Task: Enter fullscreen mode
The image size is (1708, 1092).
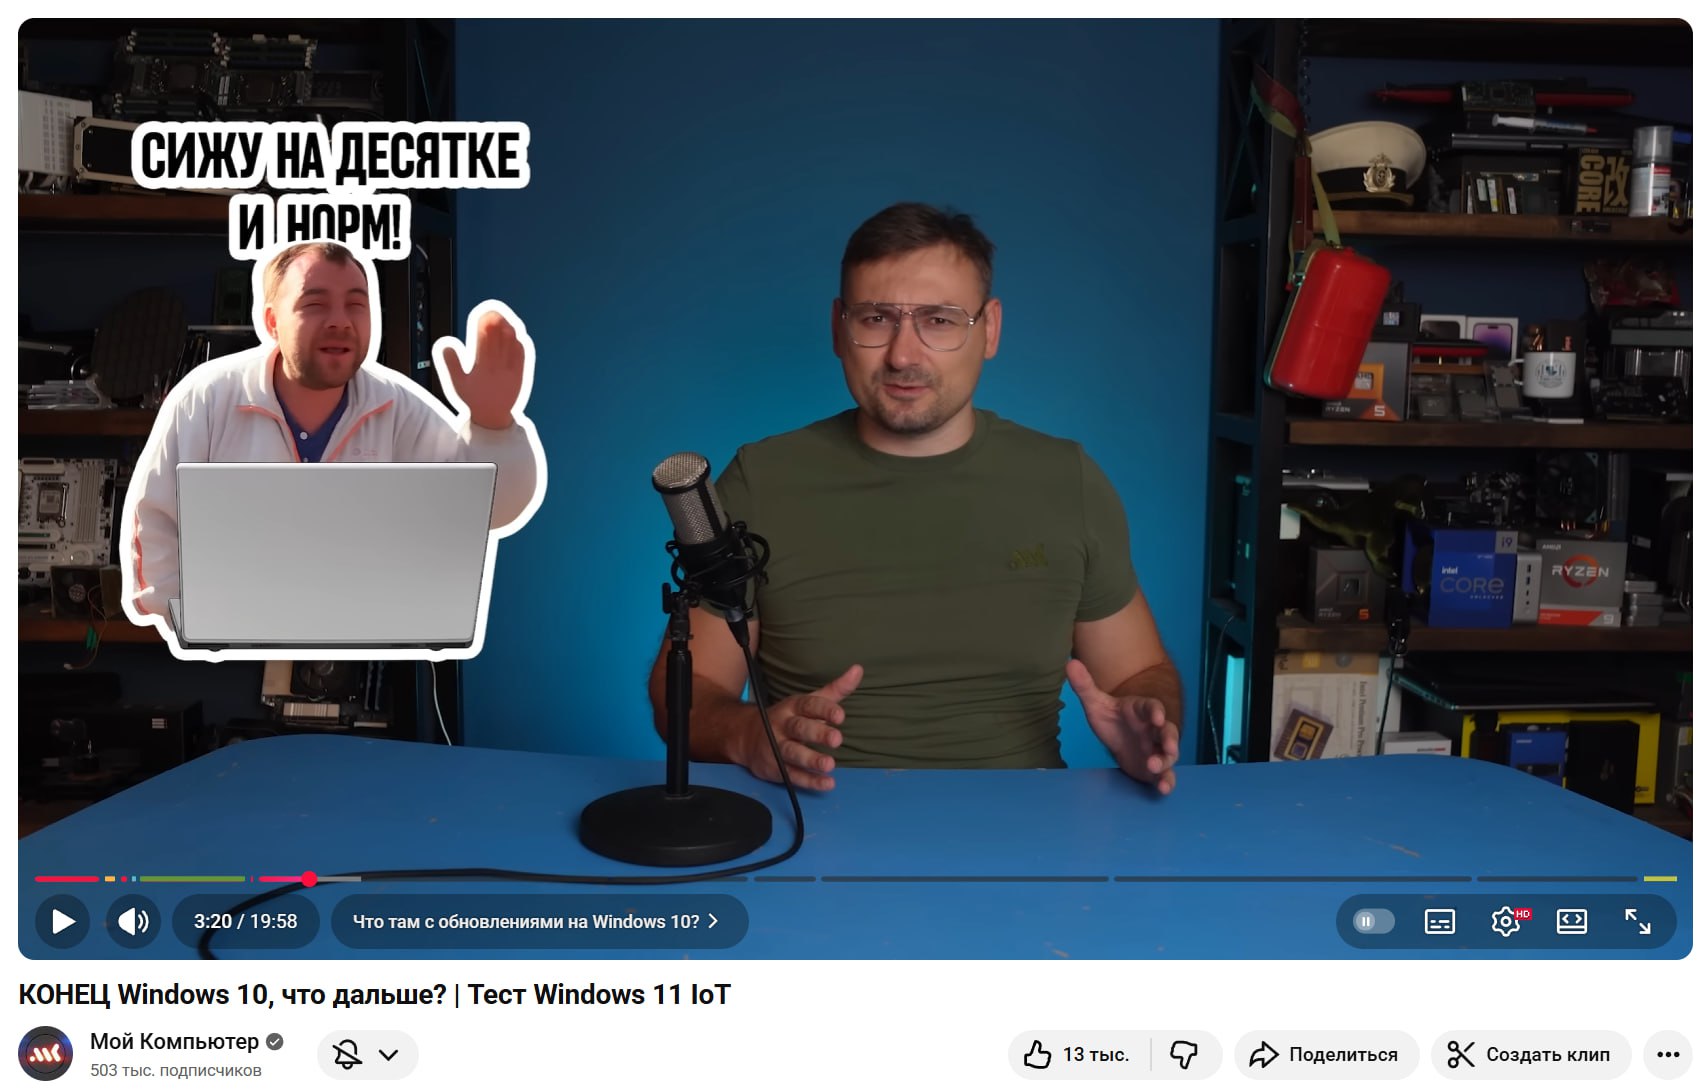Action: [x=1637, y=921]
